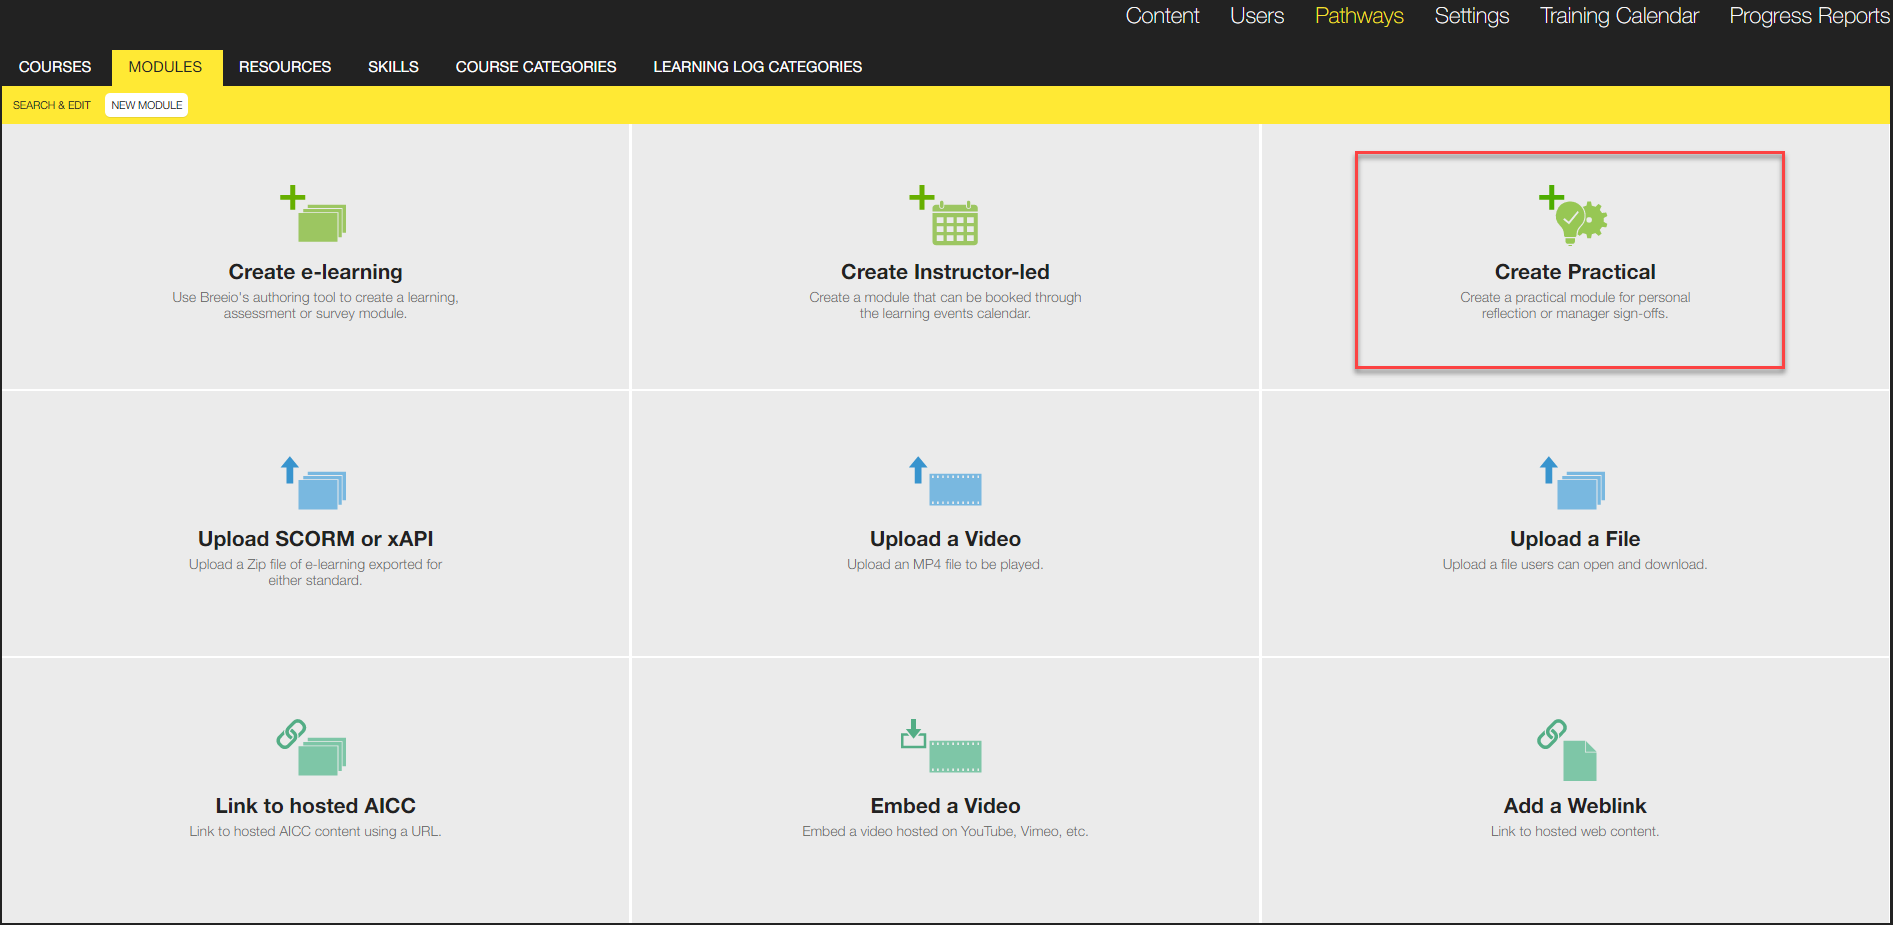1893x925 pixels.
Task: Select Upload a Video heading
Action: (x=945, y=539)
